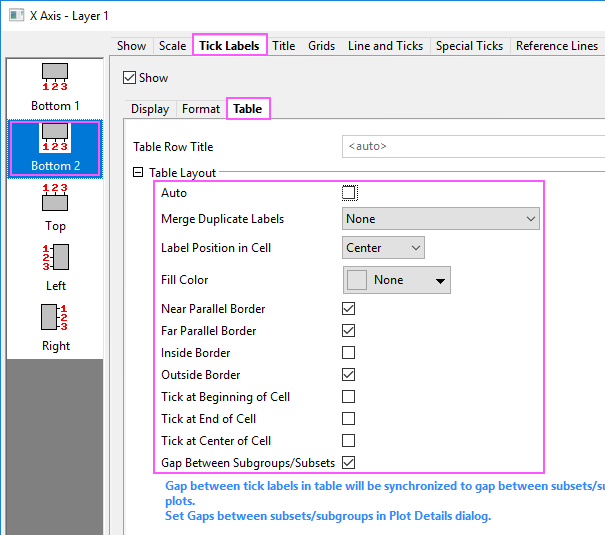Open the Line and Ticks tab
The image size is (605, 535).
pos(385,46)
